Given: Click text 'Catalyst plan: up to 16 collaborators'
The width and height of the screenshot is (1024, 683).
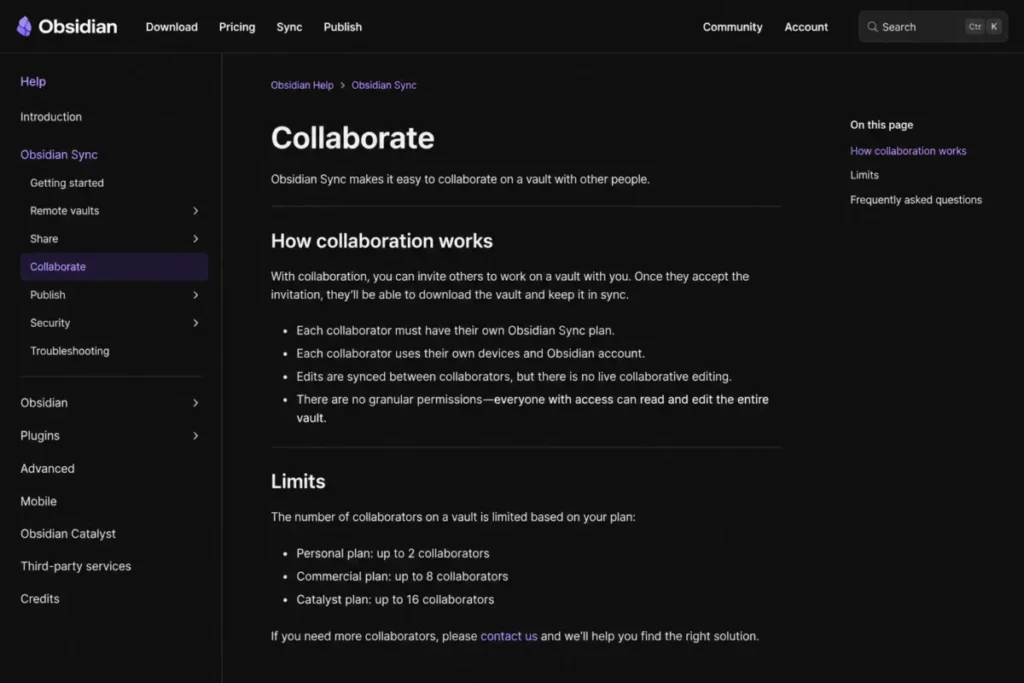Looking at the screenshot, I should tap(395, 599).
